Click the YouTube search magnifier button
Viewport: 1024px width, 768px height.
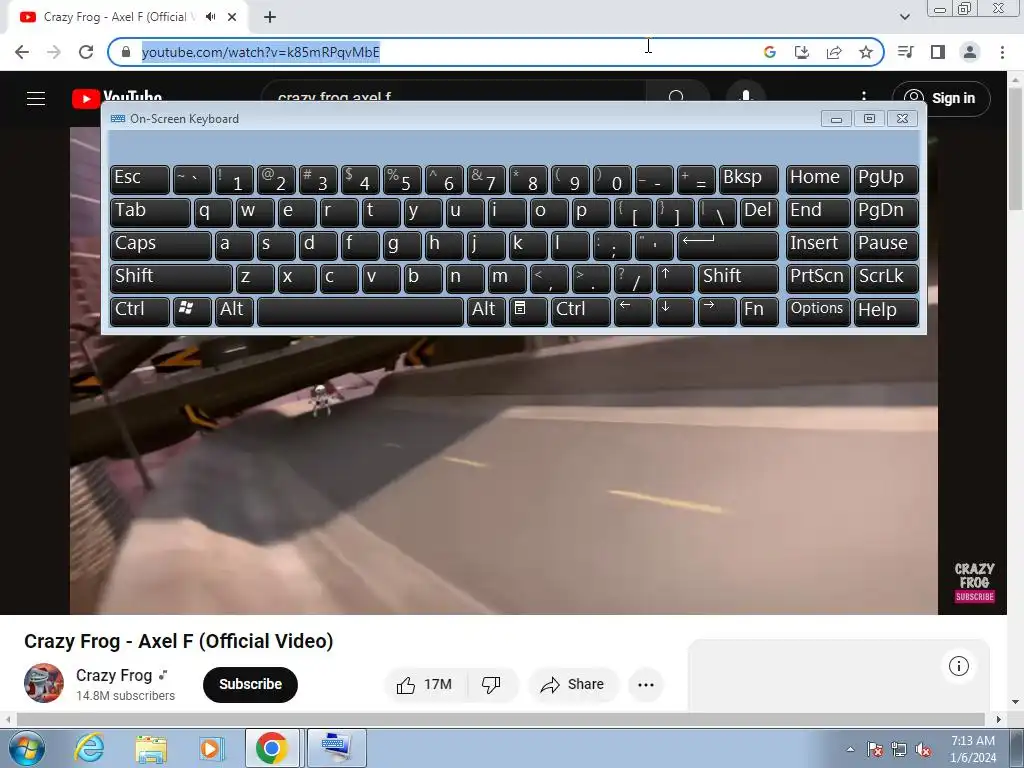[x=677, y=97]
